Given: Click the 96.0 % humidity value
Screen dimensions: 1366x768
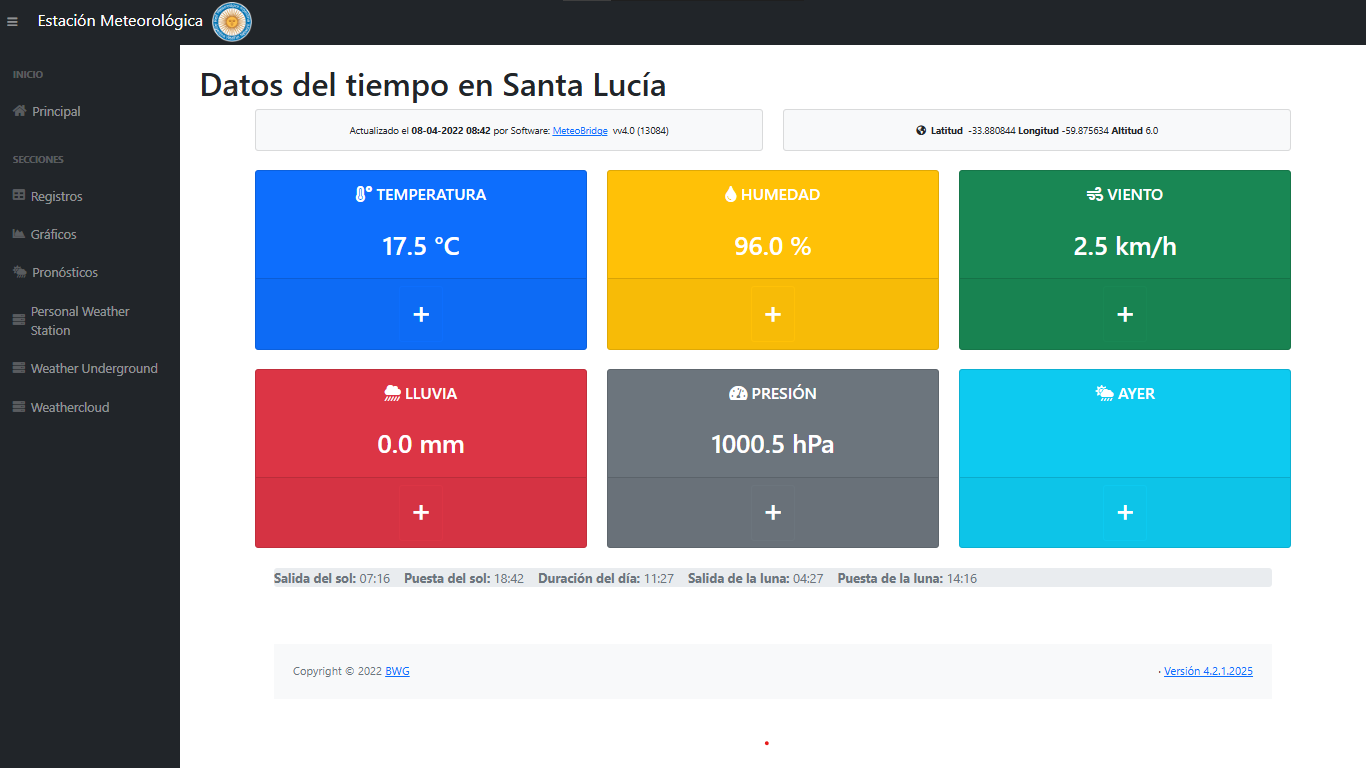Looking at the screenshot, I should pos(773,246).
